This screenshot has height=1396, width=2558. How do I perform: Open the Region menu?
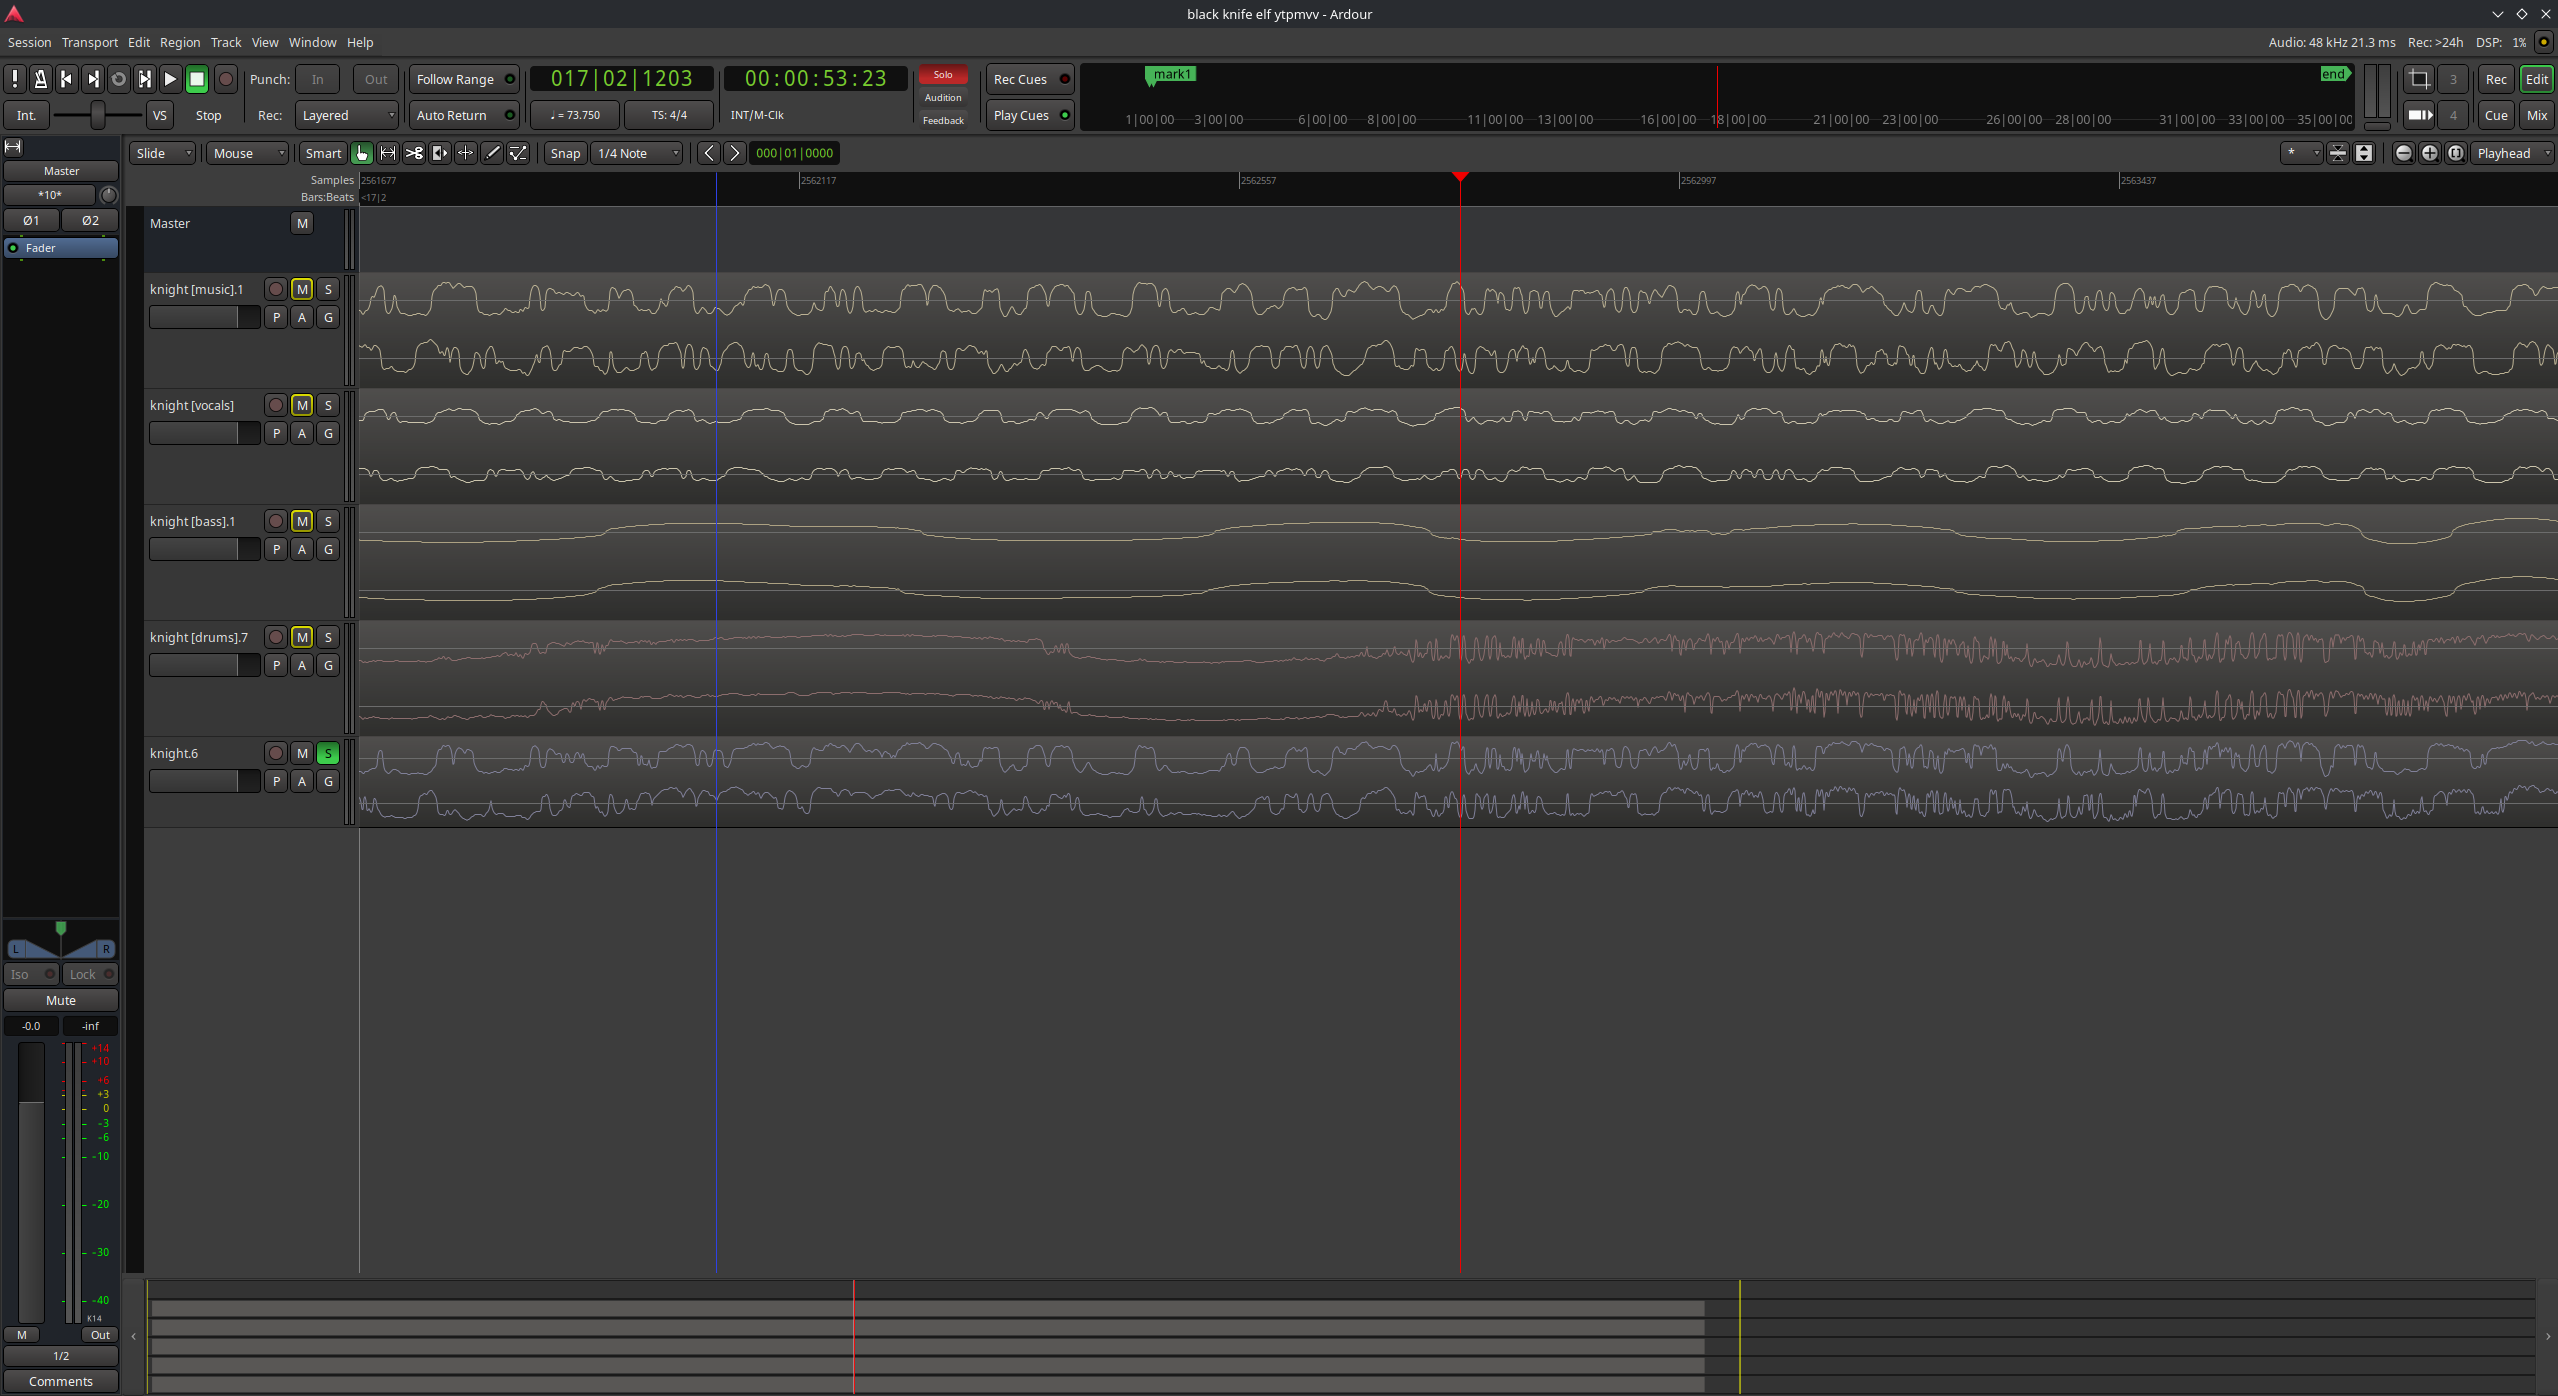[x=180, y=42]
